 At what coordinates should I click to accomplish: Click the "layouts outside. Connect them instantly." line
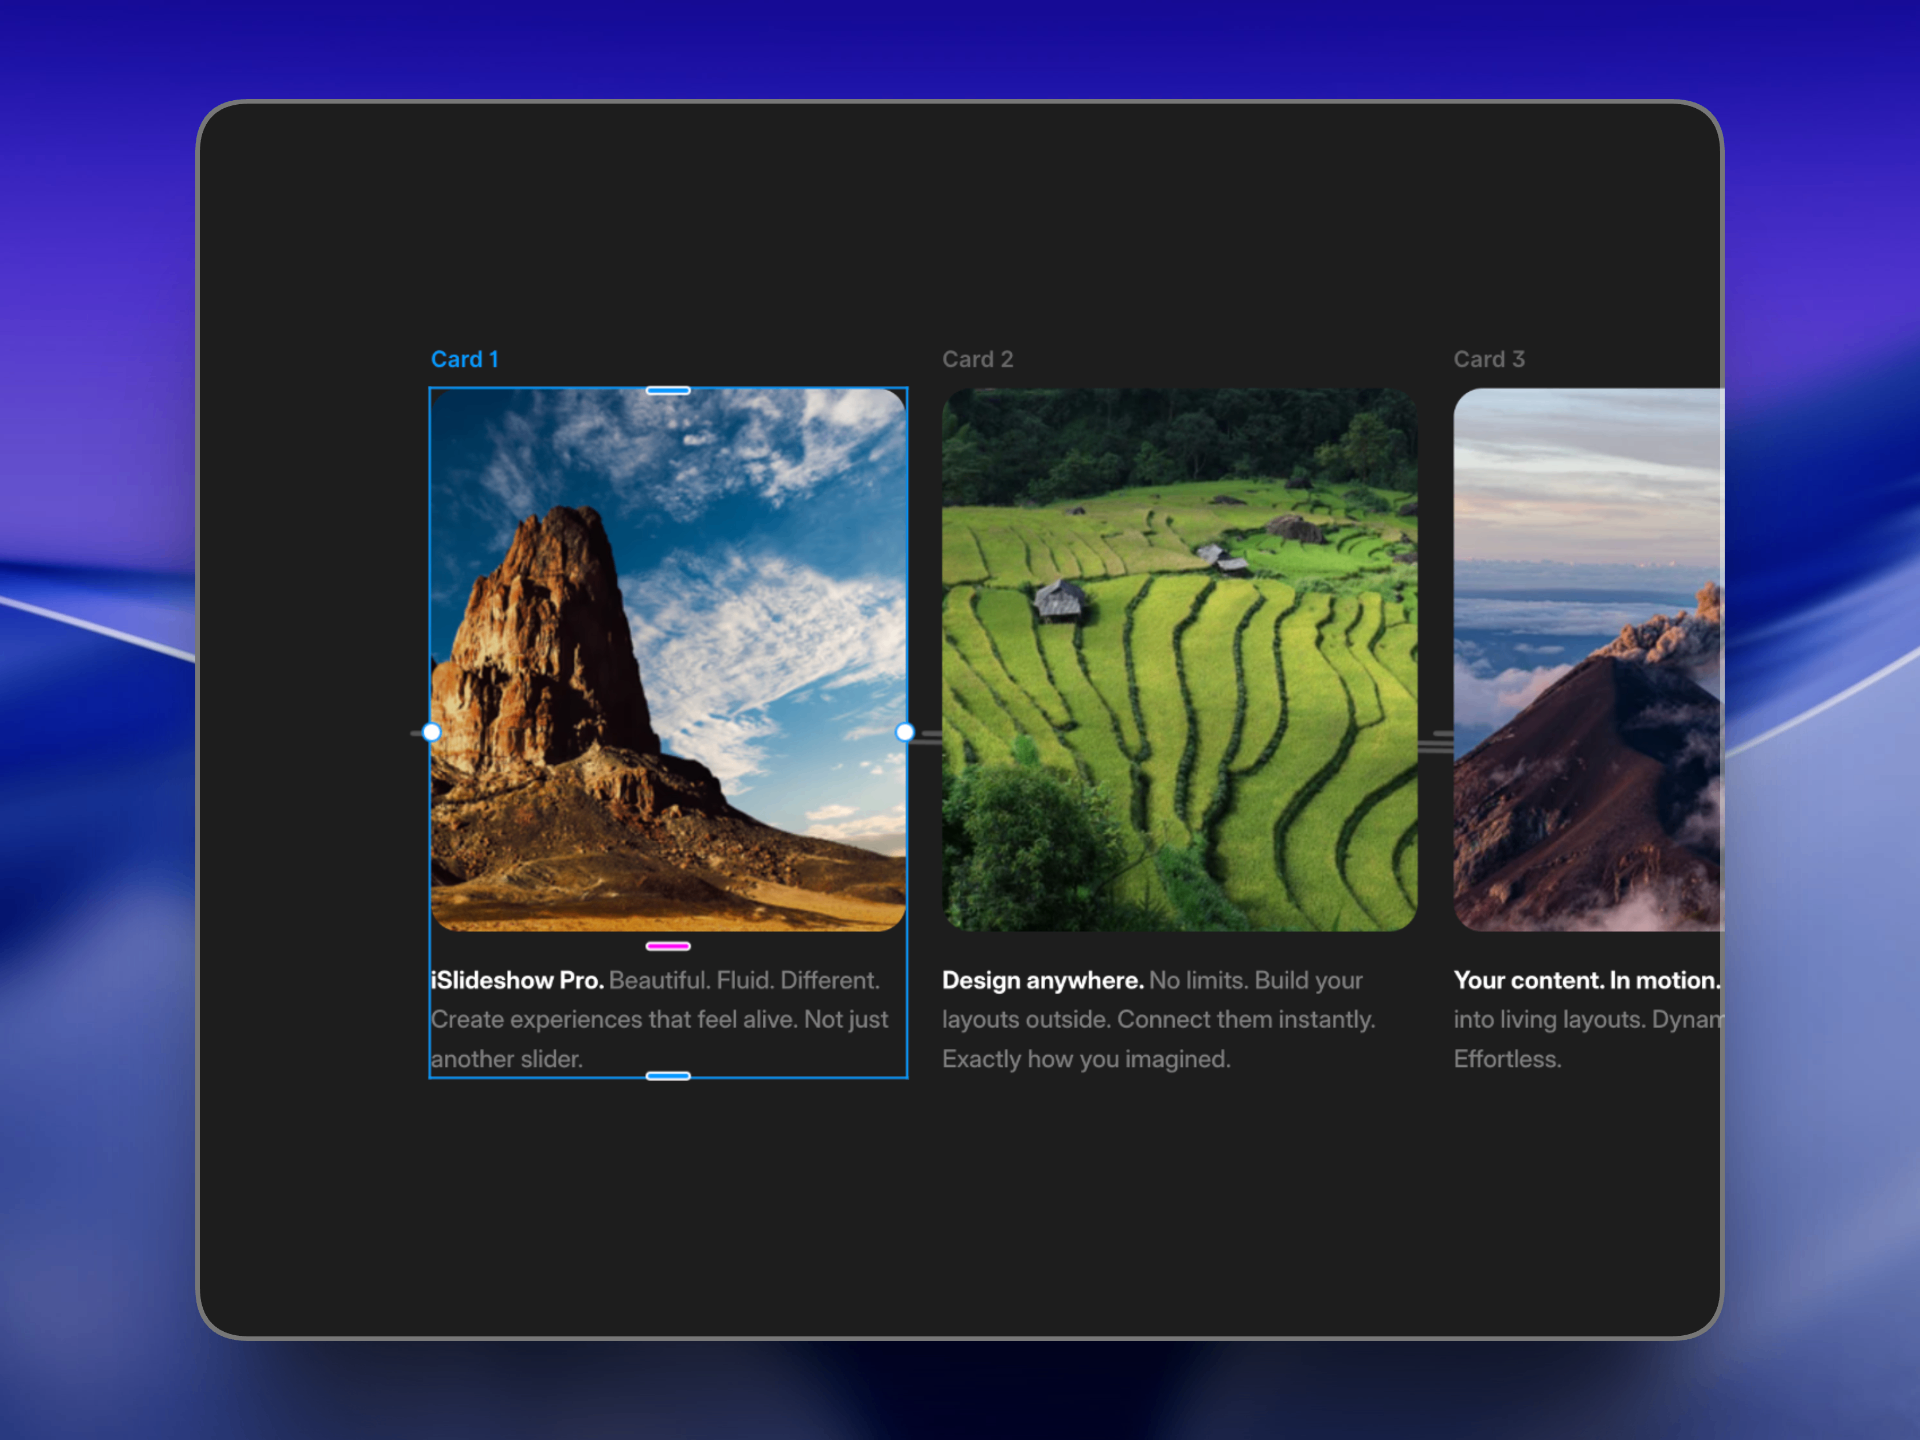[1158, 1019]
